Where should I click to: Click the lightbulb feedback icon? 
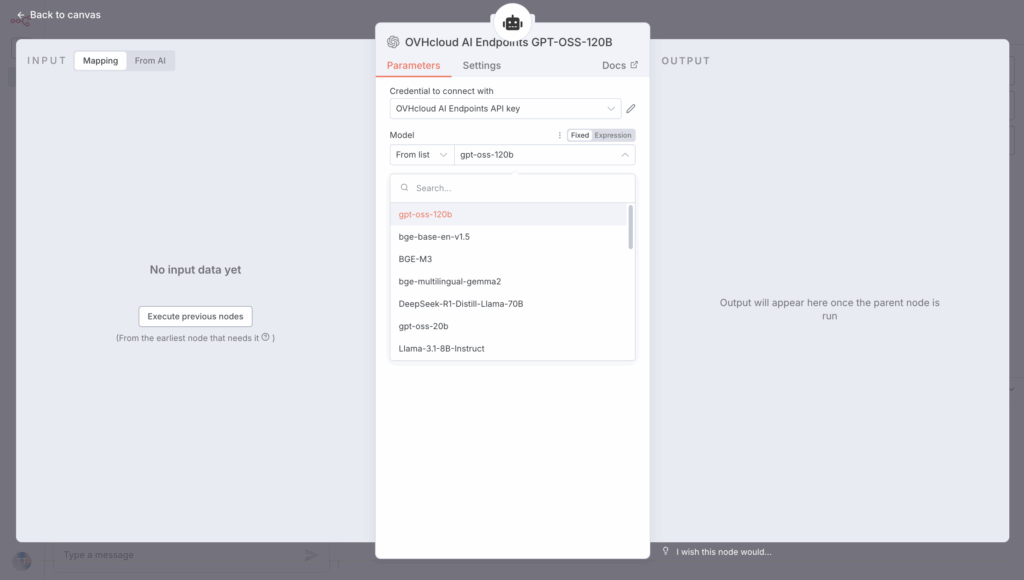[666, 551]
